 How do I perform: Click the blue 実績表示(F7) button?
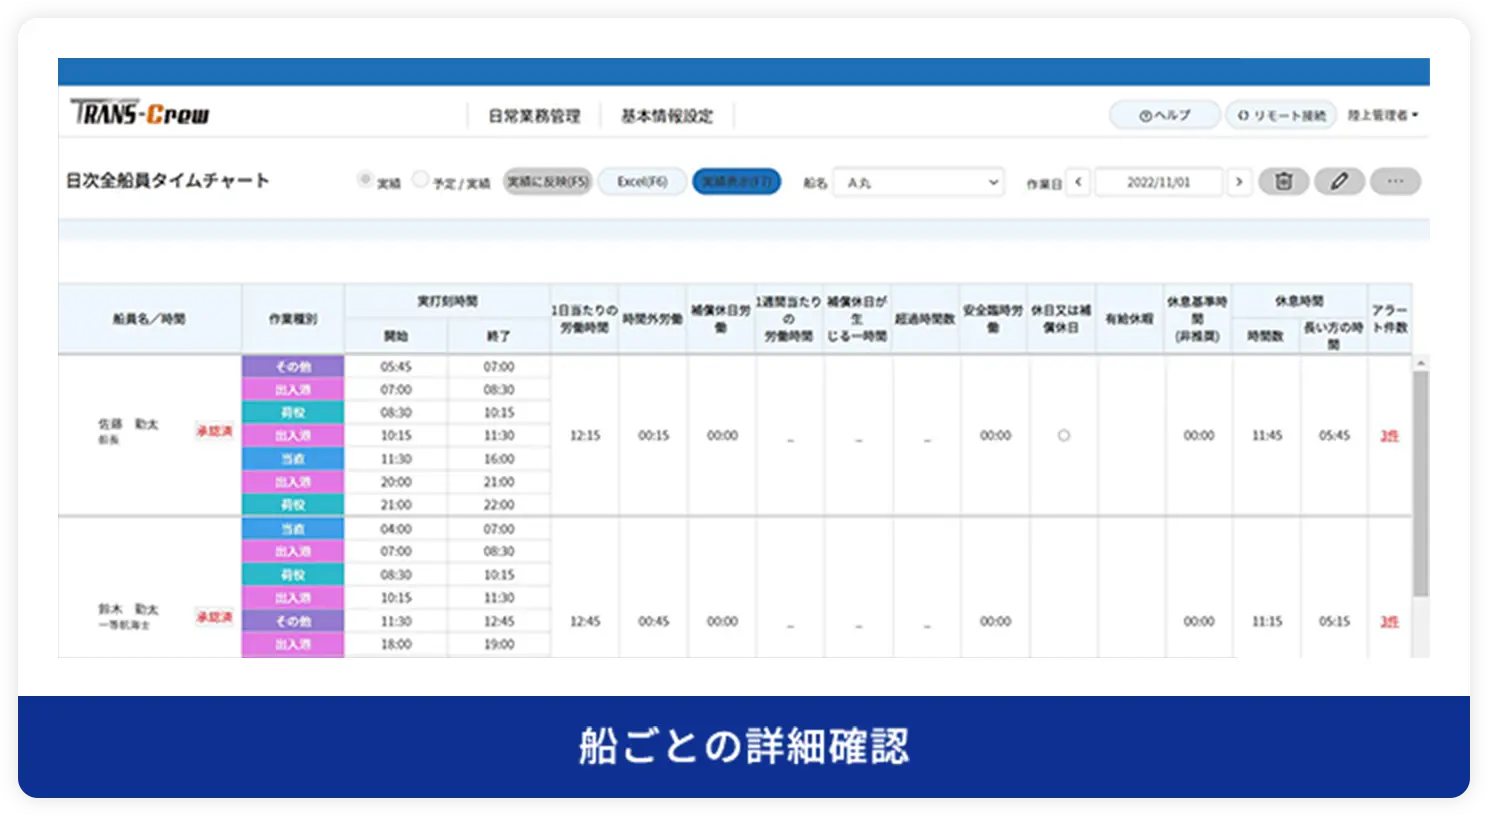736,181
